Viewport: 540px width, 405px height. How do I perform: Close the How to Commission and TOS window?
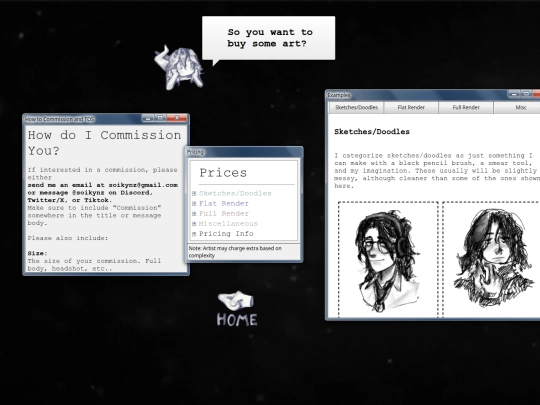(177, 118)
